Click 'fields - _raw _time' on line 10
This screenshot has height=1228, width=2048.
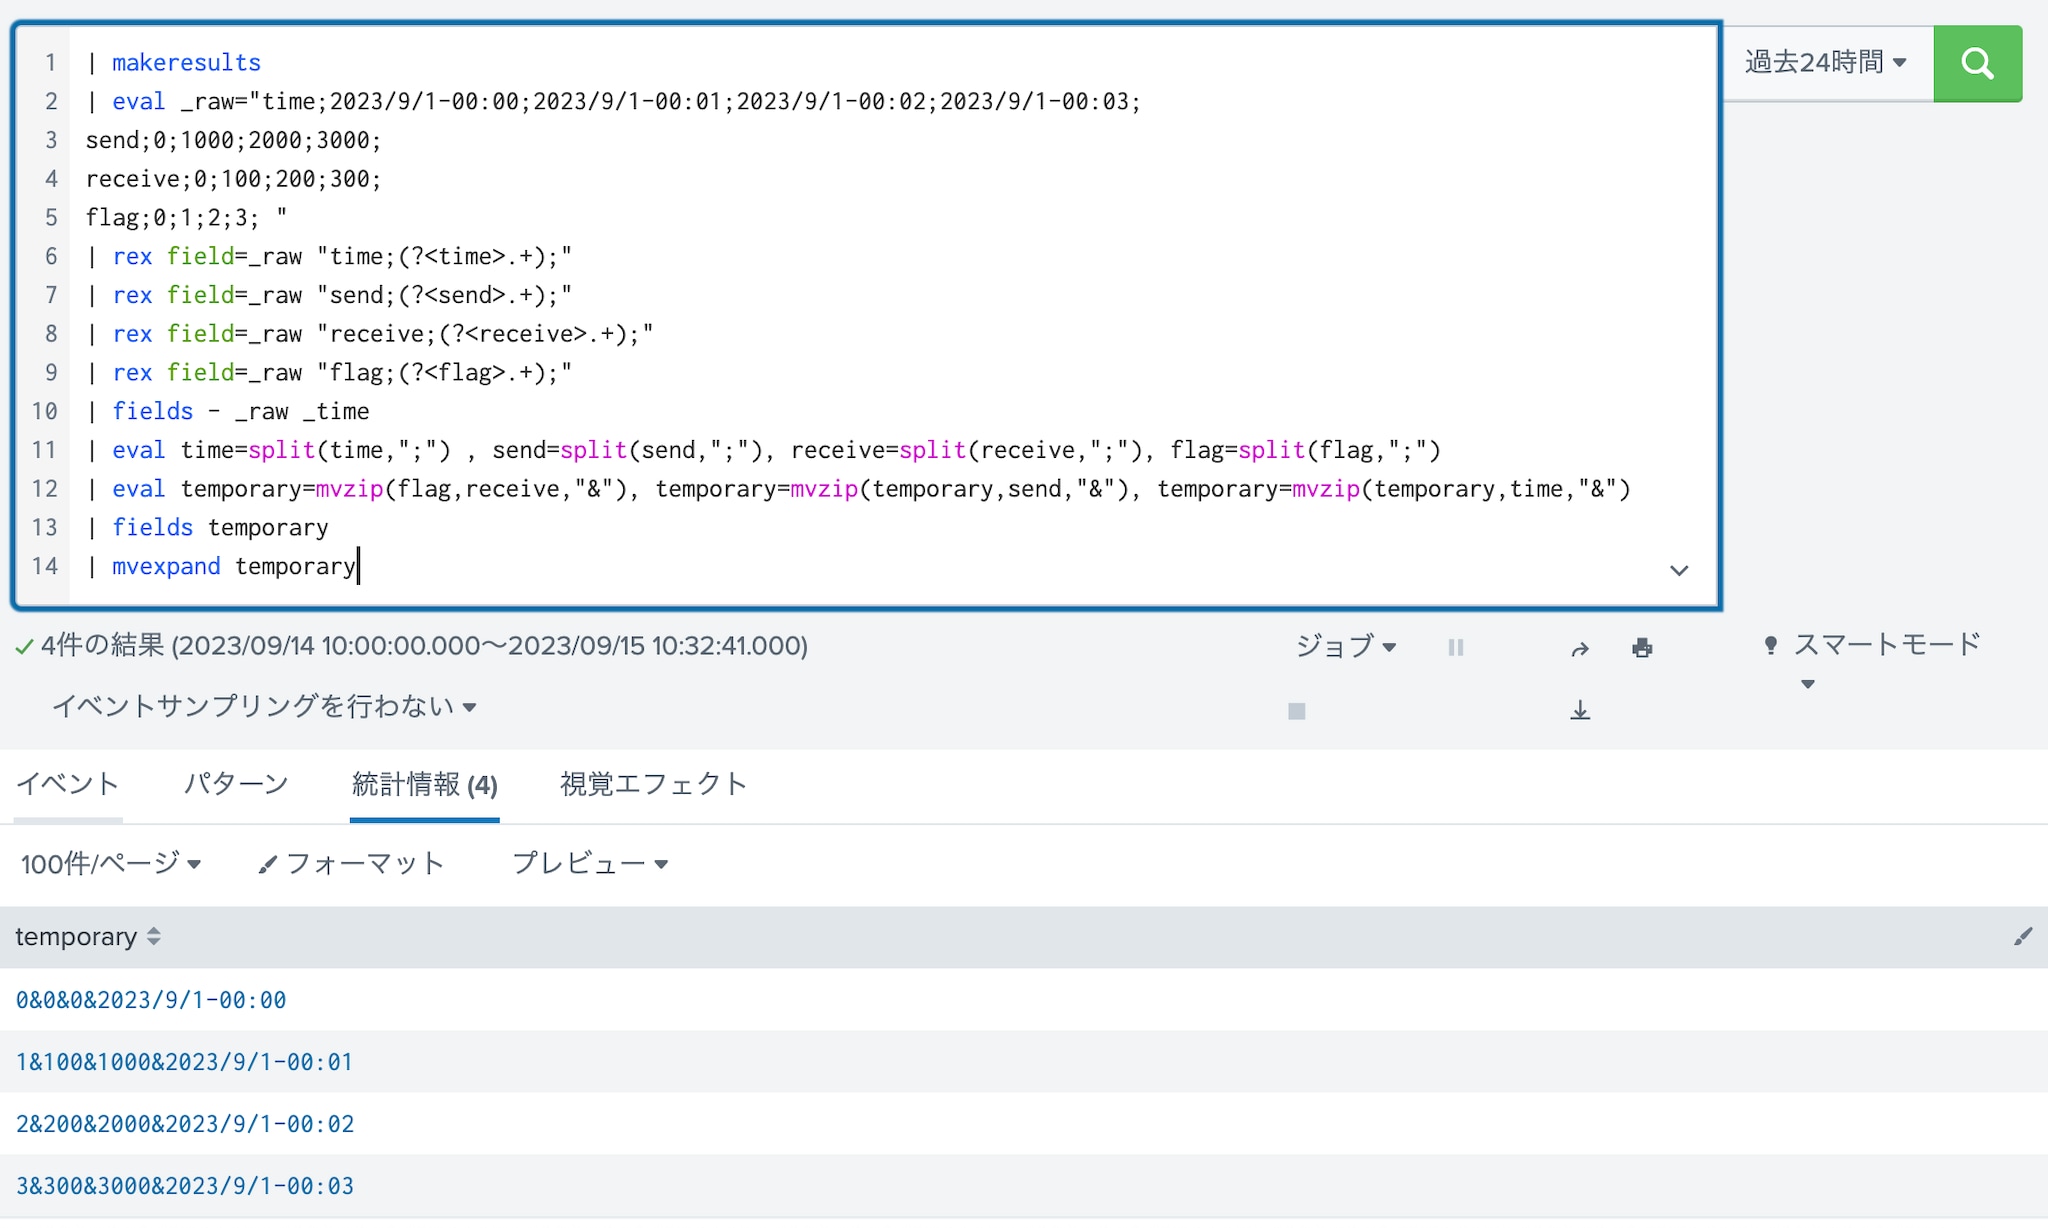pos(240,411)
